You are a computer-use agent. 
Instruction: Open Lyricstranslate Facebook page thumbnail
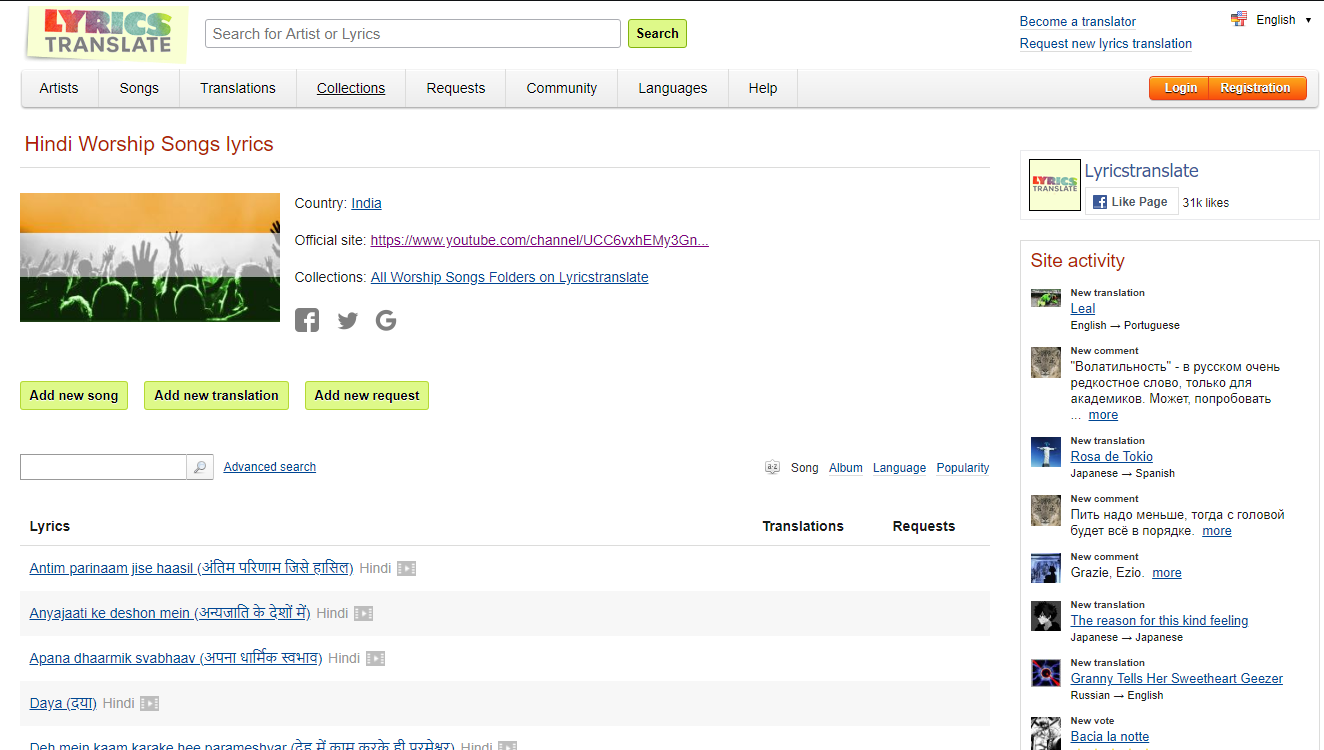tap(1055, 185)
